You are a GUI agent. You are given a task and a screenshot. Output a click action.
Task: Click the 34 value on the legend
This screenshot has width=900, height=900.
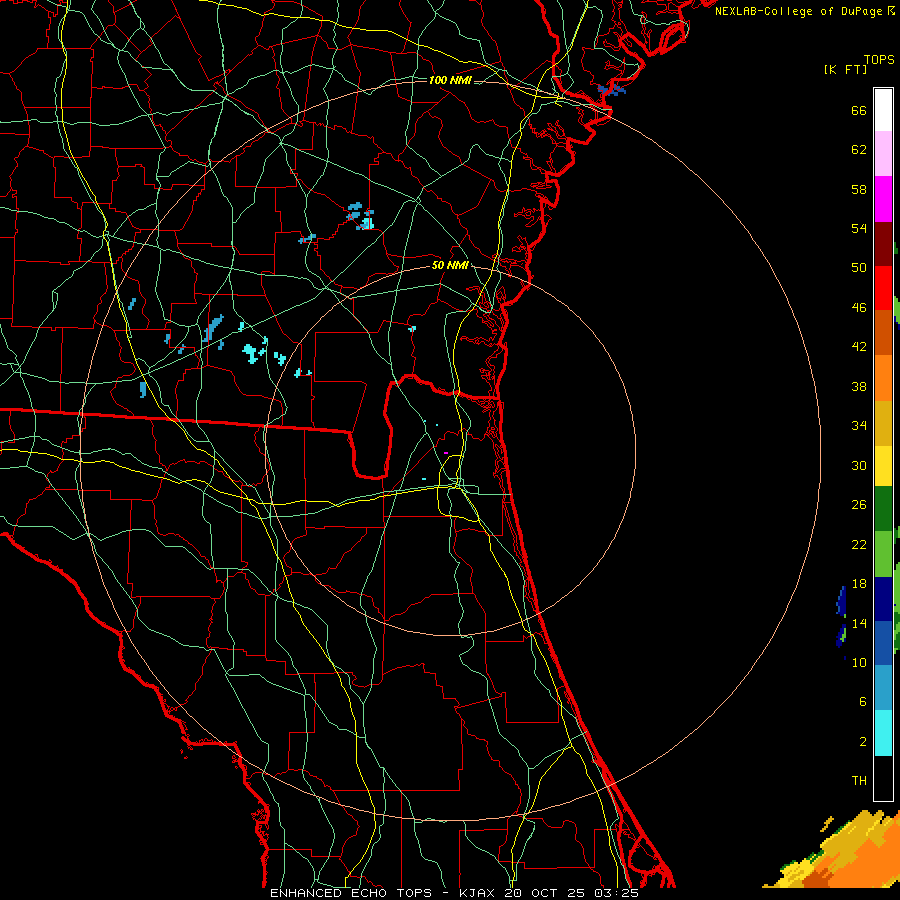[859, 426]
